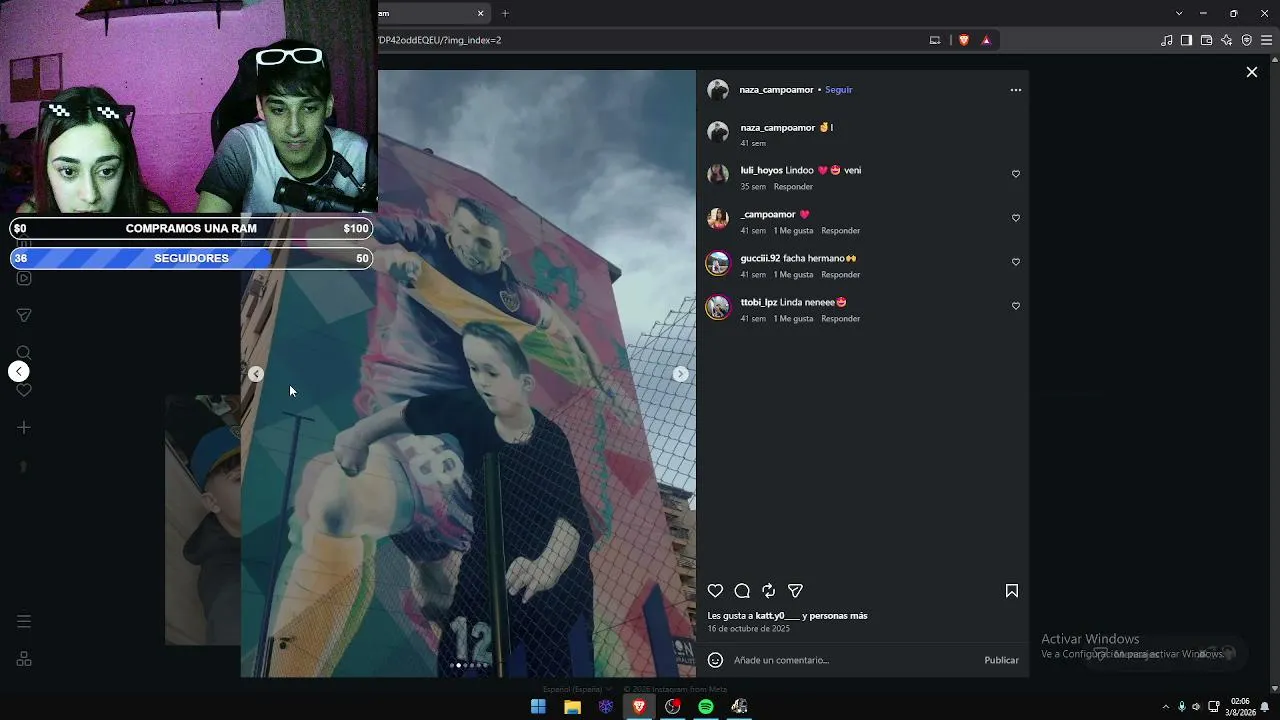This screenshot has width=1280, height=720.
Task: Save the post with the bookmark icon
Action: click(1012, 591)
